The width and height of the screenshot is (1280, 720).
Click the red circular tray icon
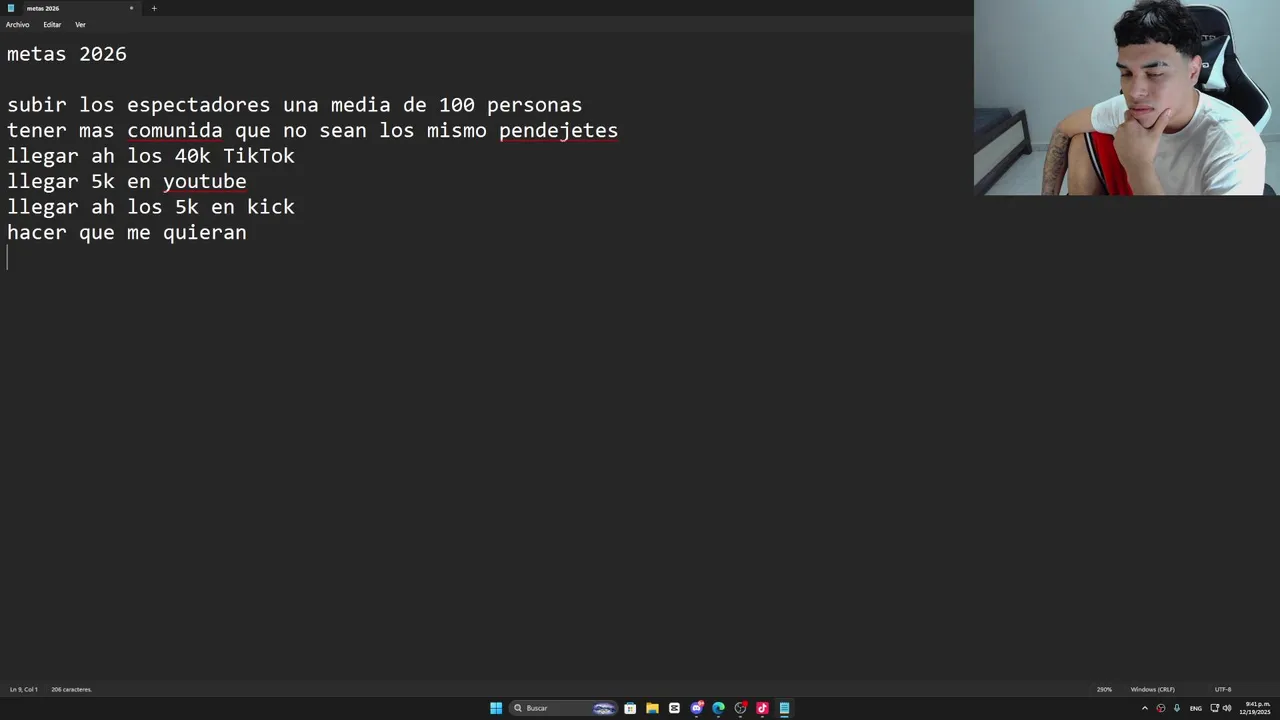(1161, 708)
